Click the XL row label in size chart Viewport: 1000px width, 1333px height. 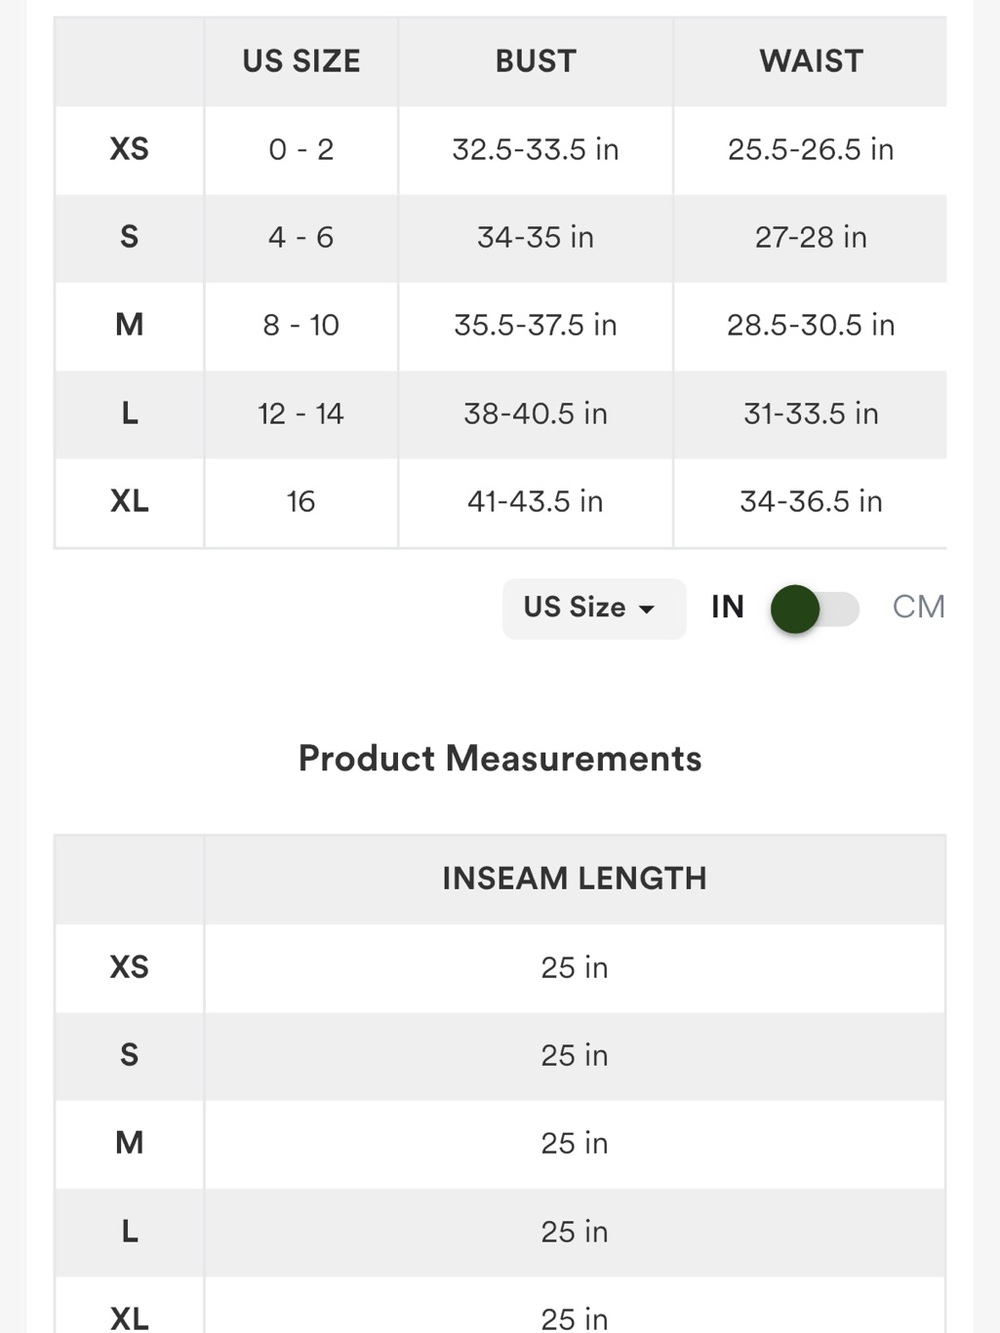(129, 501)
